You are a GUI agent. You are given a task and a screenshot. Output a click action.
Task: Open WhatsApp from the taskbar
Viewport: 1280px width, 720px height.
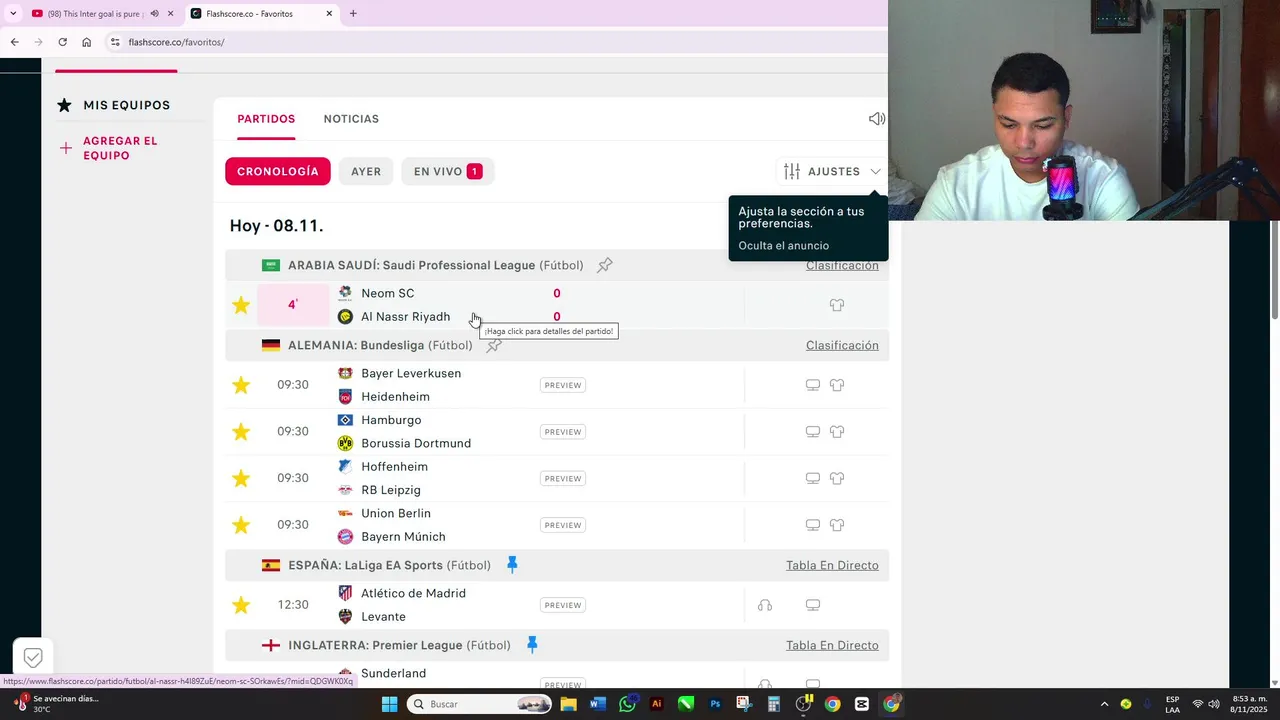point(627,704)
